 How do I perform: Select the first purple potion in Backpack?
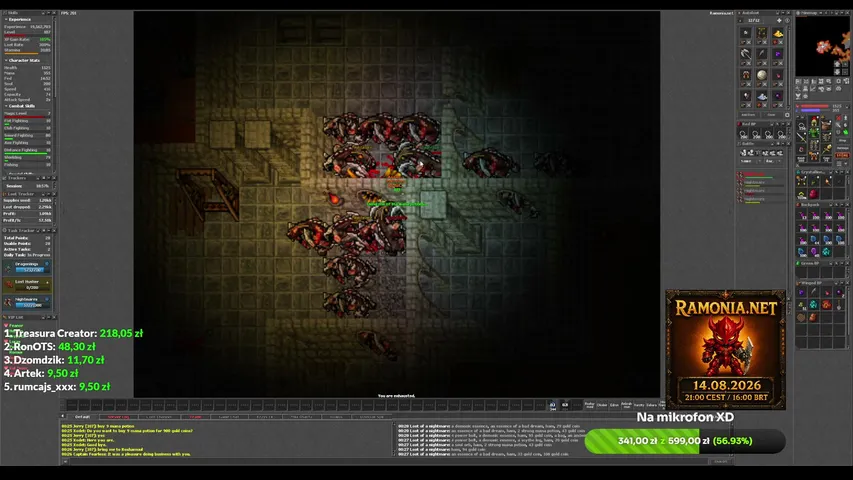click(802, 215)
